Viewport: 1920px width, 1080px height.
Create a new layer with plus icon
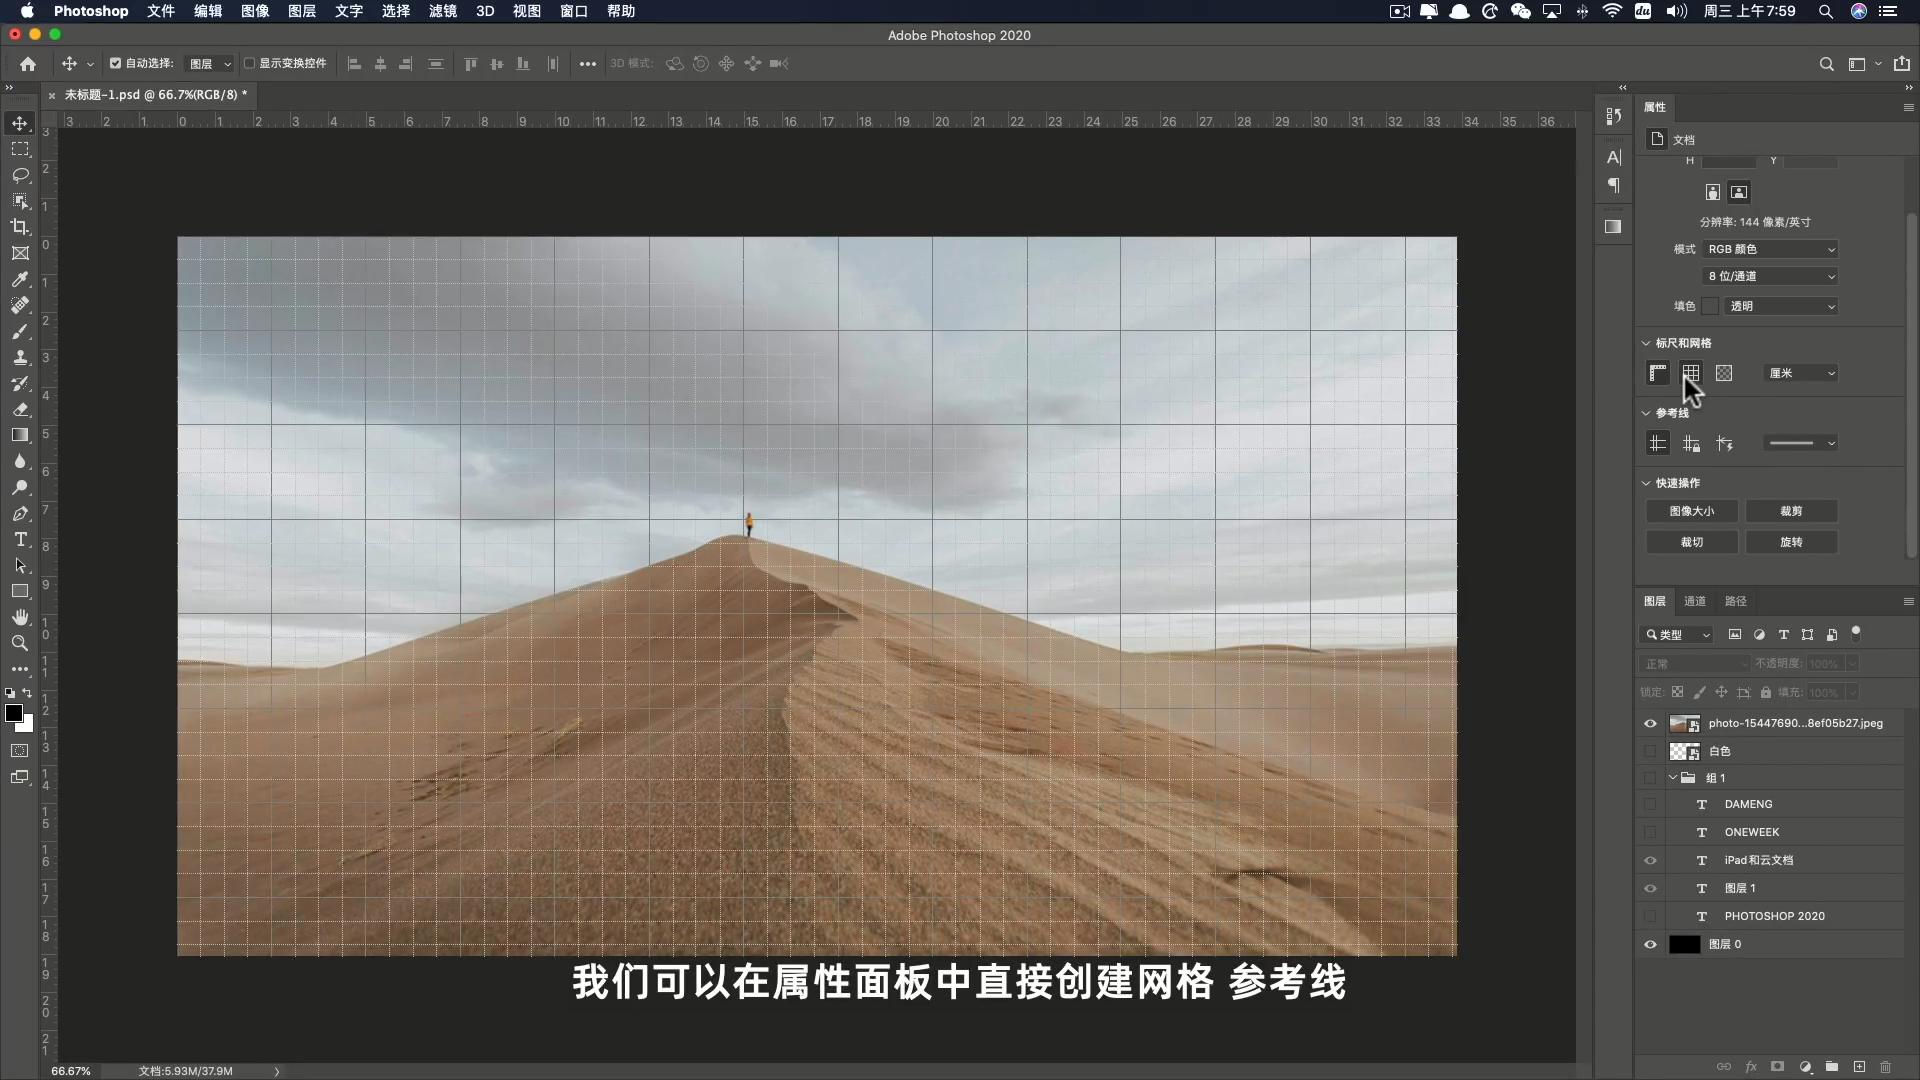[1859, 1067]
